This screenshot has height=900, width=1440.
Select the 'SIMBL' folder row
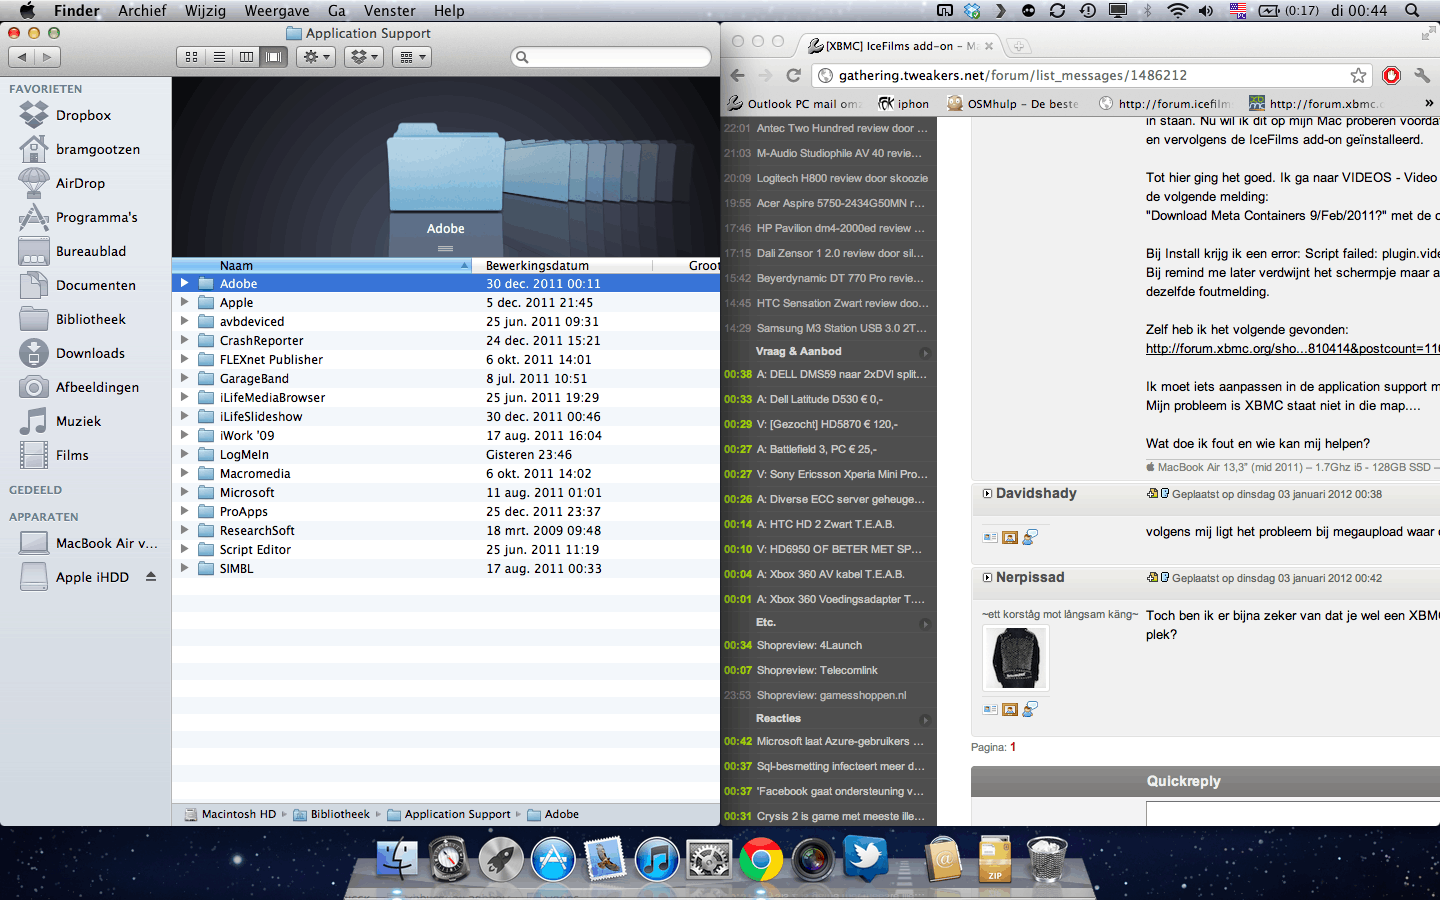tap(446, 568)
